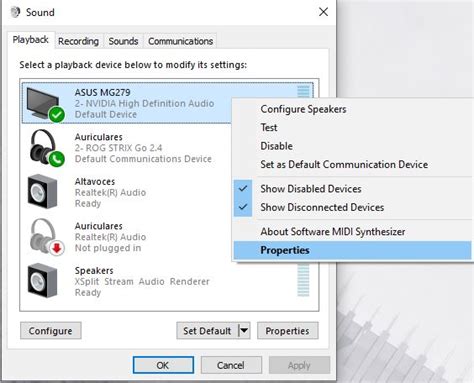This screenshot has width=474, height=383.
Task: Click 'Default Device' status under ASUS MG279
Action: pyautogui.click(x=106, y=114)
